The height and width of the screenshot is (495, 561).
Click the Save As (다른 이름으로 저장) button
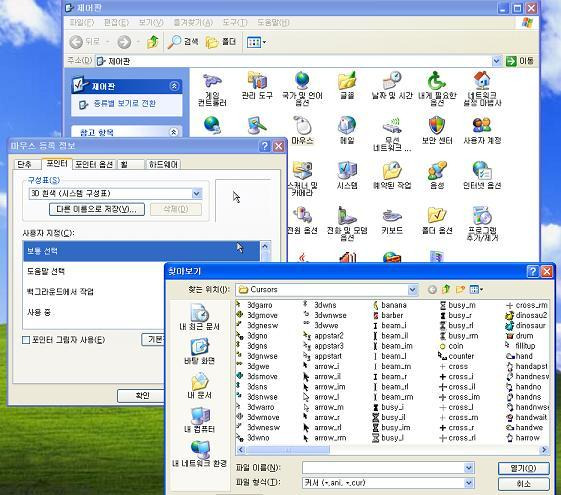97,209
